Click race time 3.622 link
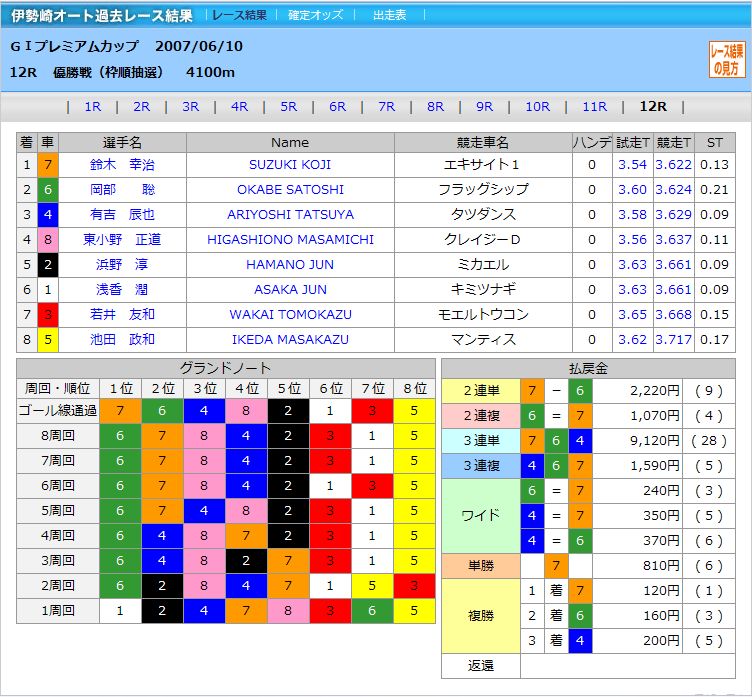Screen dimensions: 752x697 [x=673, y=165]
